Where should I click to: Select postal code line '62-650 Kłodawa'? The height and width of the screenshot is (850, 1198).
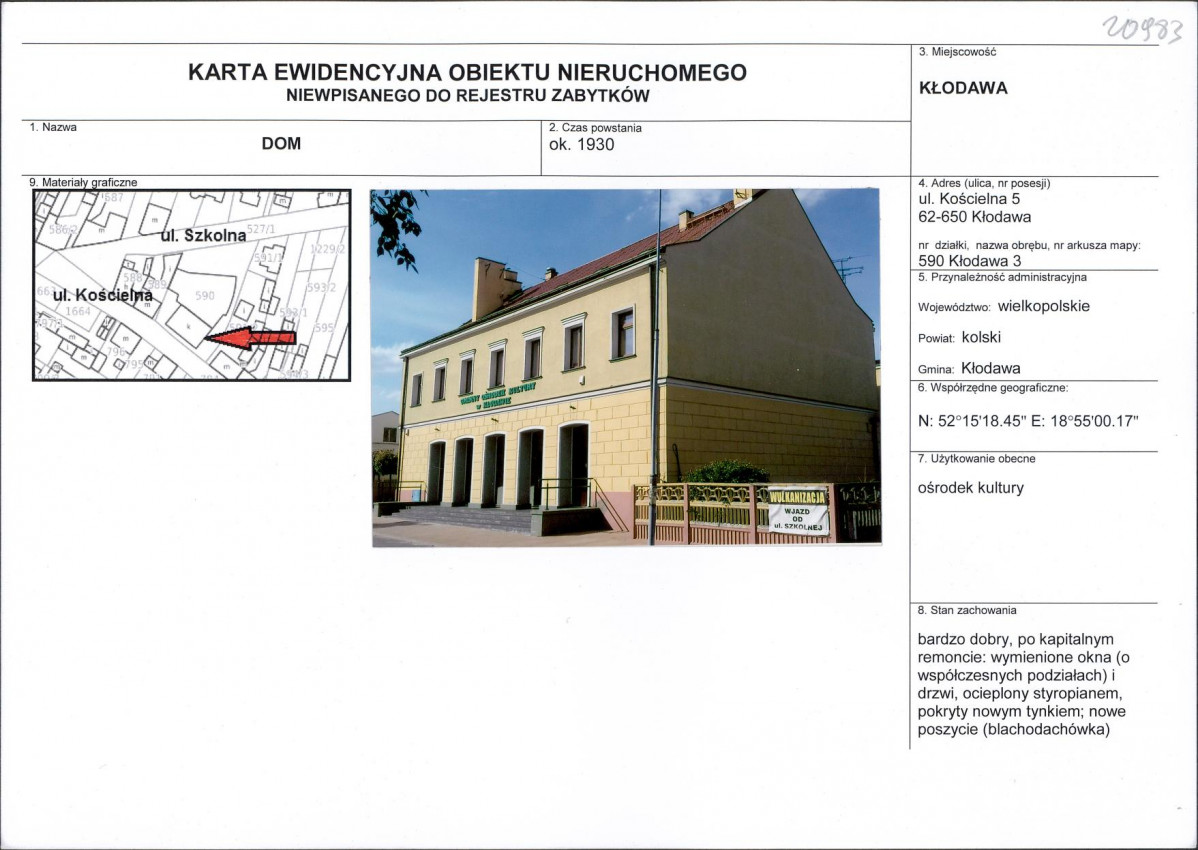pyautogui.click(x=974, y=217)
